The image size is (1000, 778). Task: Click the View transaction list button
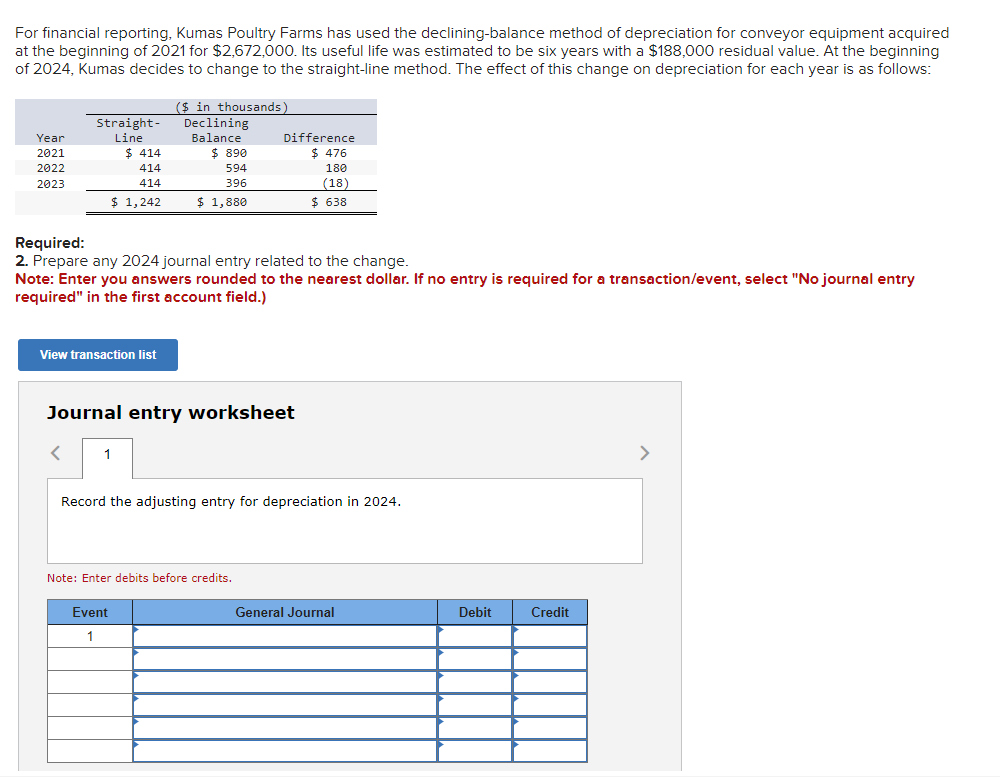(x=98, y=355)
